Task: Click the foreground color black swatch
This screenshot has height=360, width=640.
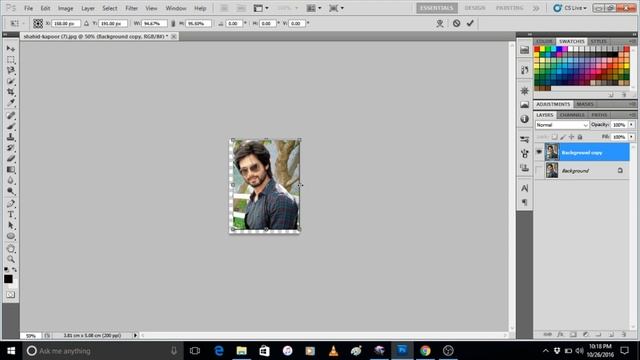Action: tap(8, 279)
